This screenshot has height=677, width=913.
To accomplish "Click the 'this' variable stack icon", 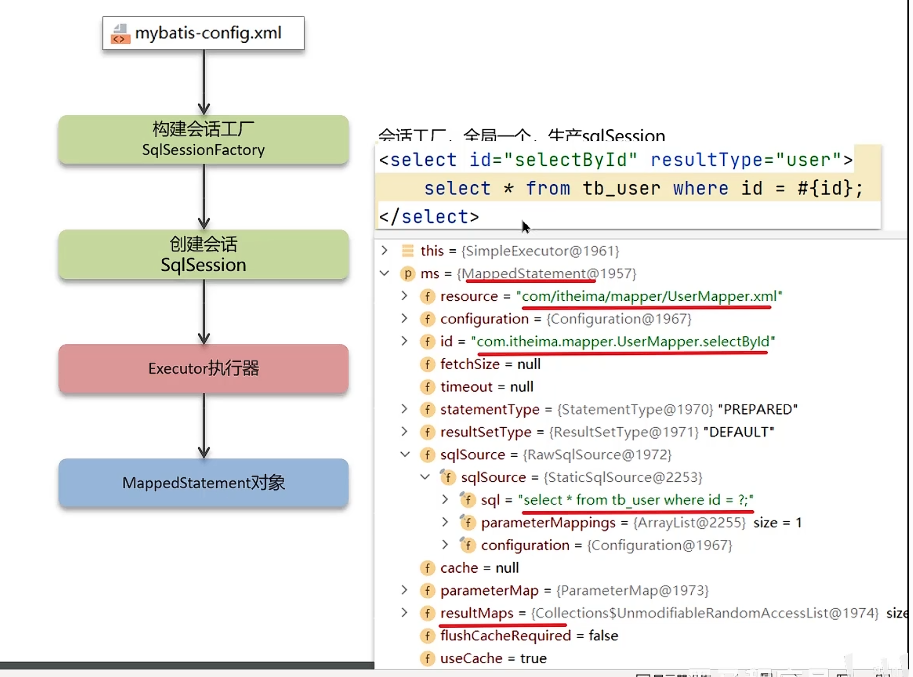I will (408, 251).
